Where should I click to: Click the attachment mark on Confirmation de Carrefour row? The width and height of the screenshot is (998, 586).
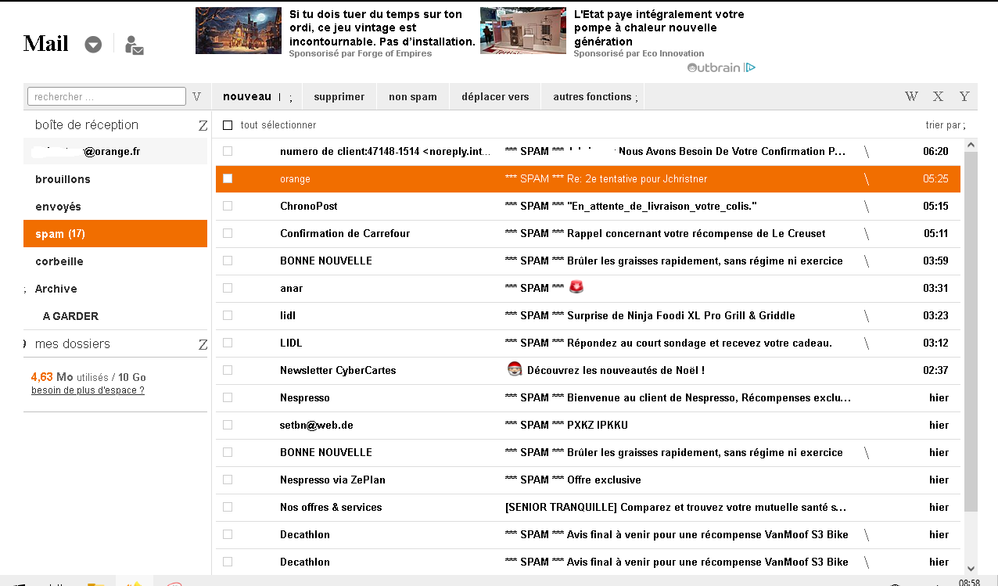click(x=866, y=234)
